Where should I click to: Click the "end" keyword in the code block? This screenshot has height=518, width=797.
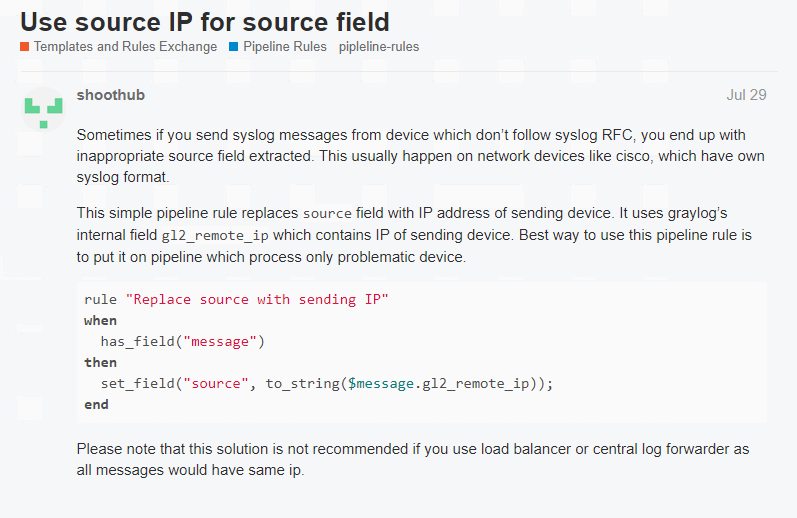pyautogui.click(x=96, y=405)
